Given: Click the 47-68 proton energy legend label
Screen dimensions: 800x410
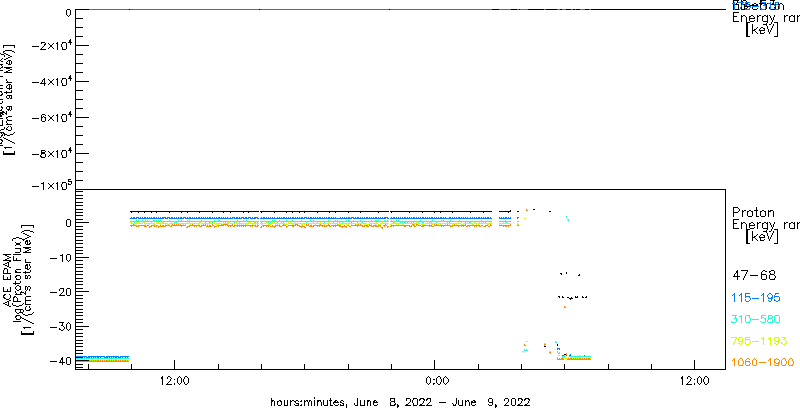Looking at the screenshot, I should pos(754,276).
